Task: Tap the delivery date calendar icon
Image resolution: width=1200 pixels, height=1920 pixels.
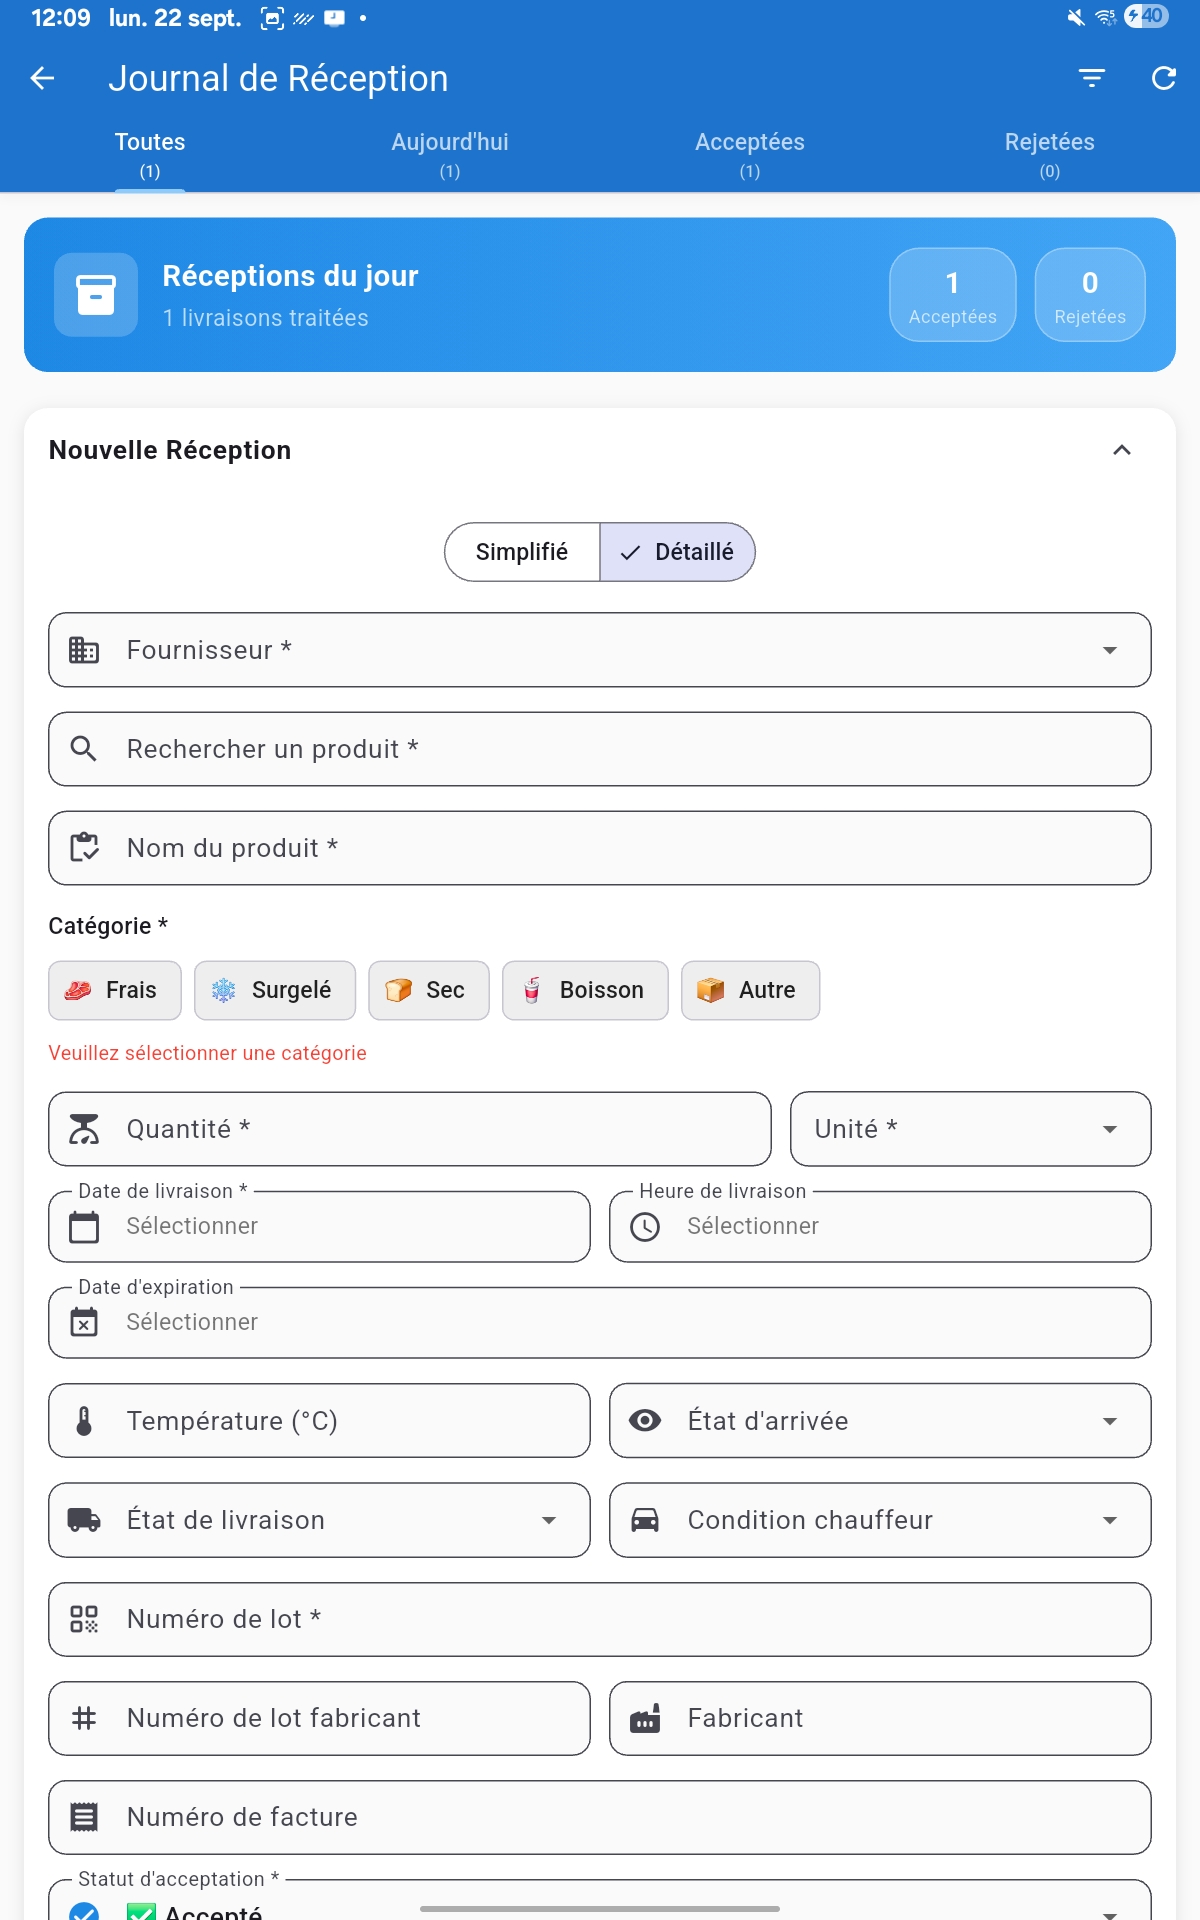Action: tap(84, 1227)
